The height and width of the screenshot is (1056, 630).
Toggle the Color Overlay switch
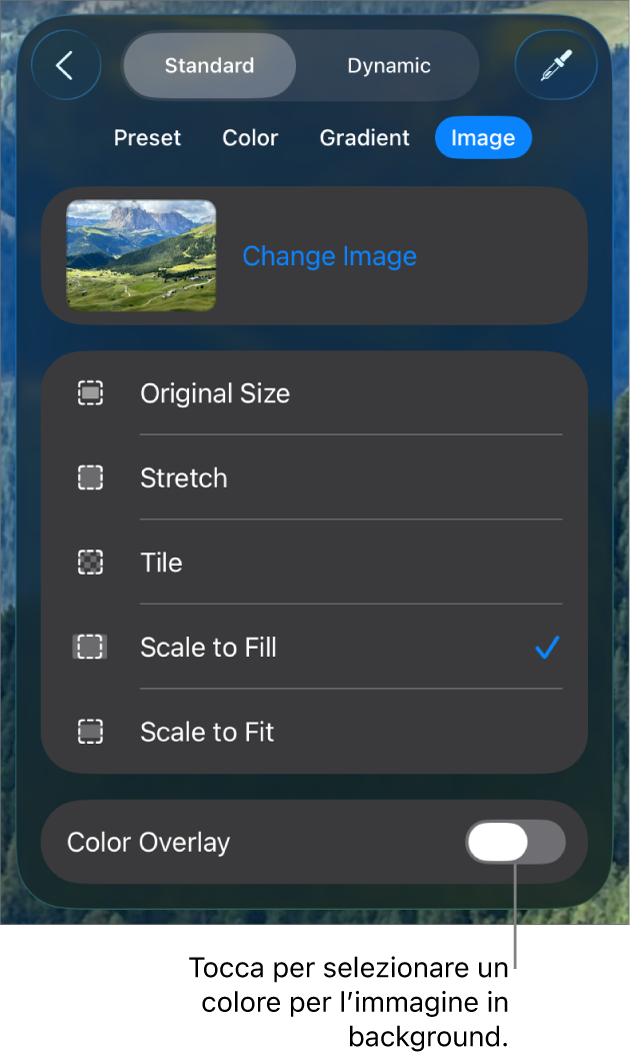point(515,842)
